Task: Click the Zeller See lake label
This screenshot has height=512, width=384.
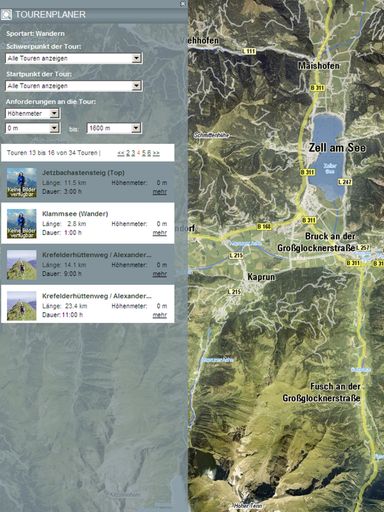Action: click(330, 168)
